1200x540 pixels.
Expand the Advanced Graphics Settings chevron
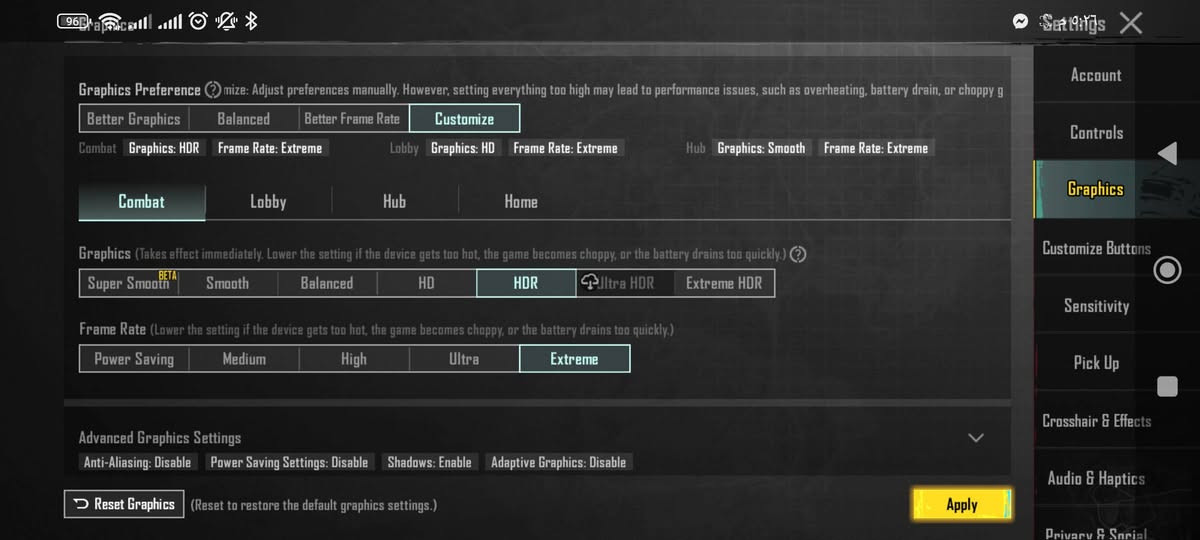tap(976, 438)
